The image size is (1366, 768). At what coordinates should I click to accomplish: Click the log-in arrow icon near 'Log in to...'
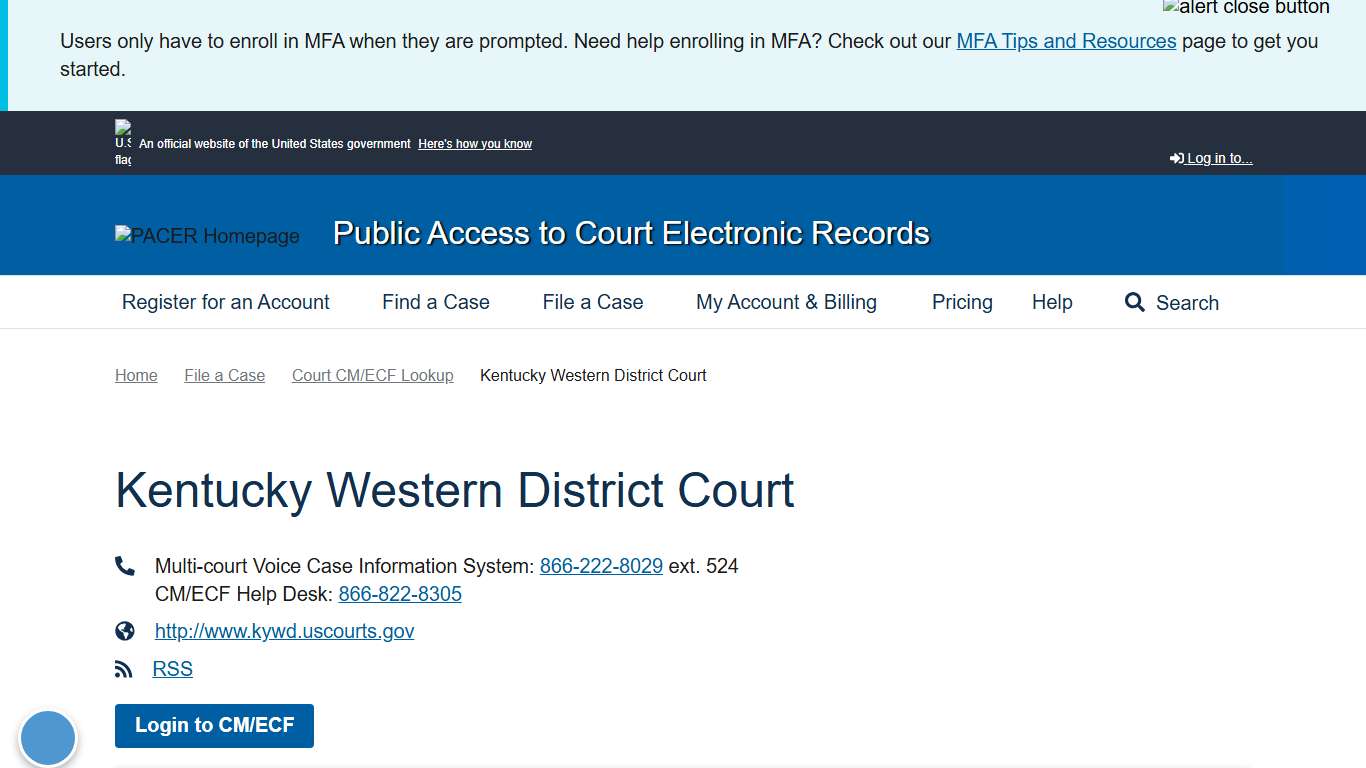(x=1176, y=157)
